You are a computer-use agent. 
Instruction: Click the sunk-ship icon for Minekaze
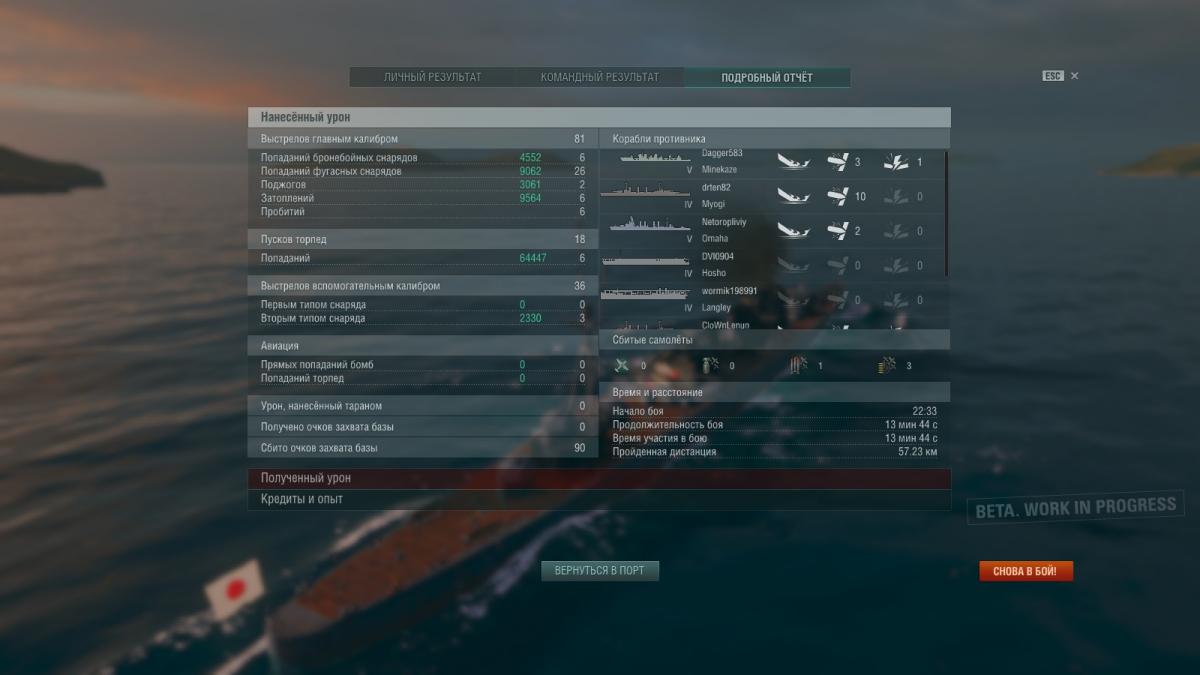point(793,162)
